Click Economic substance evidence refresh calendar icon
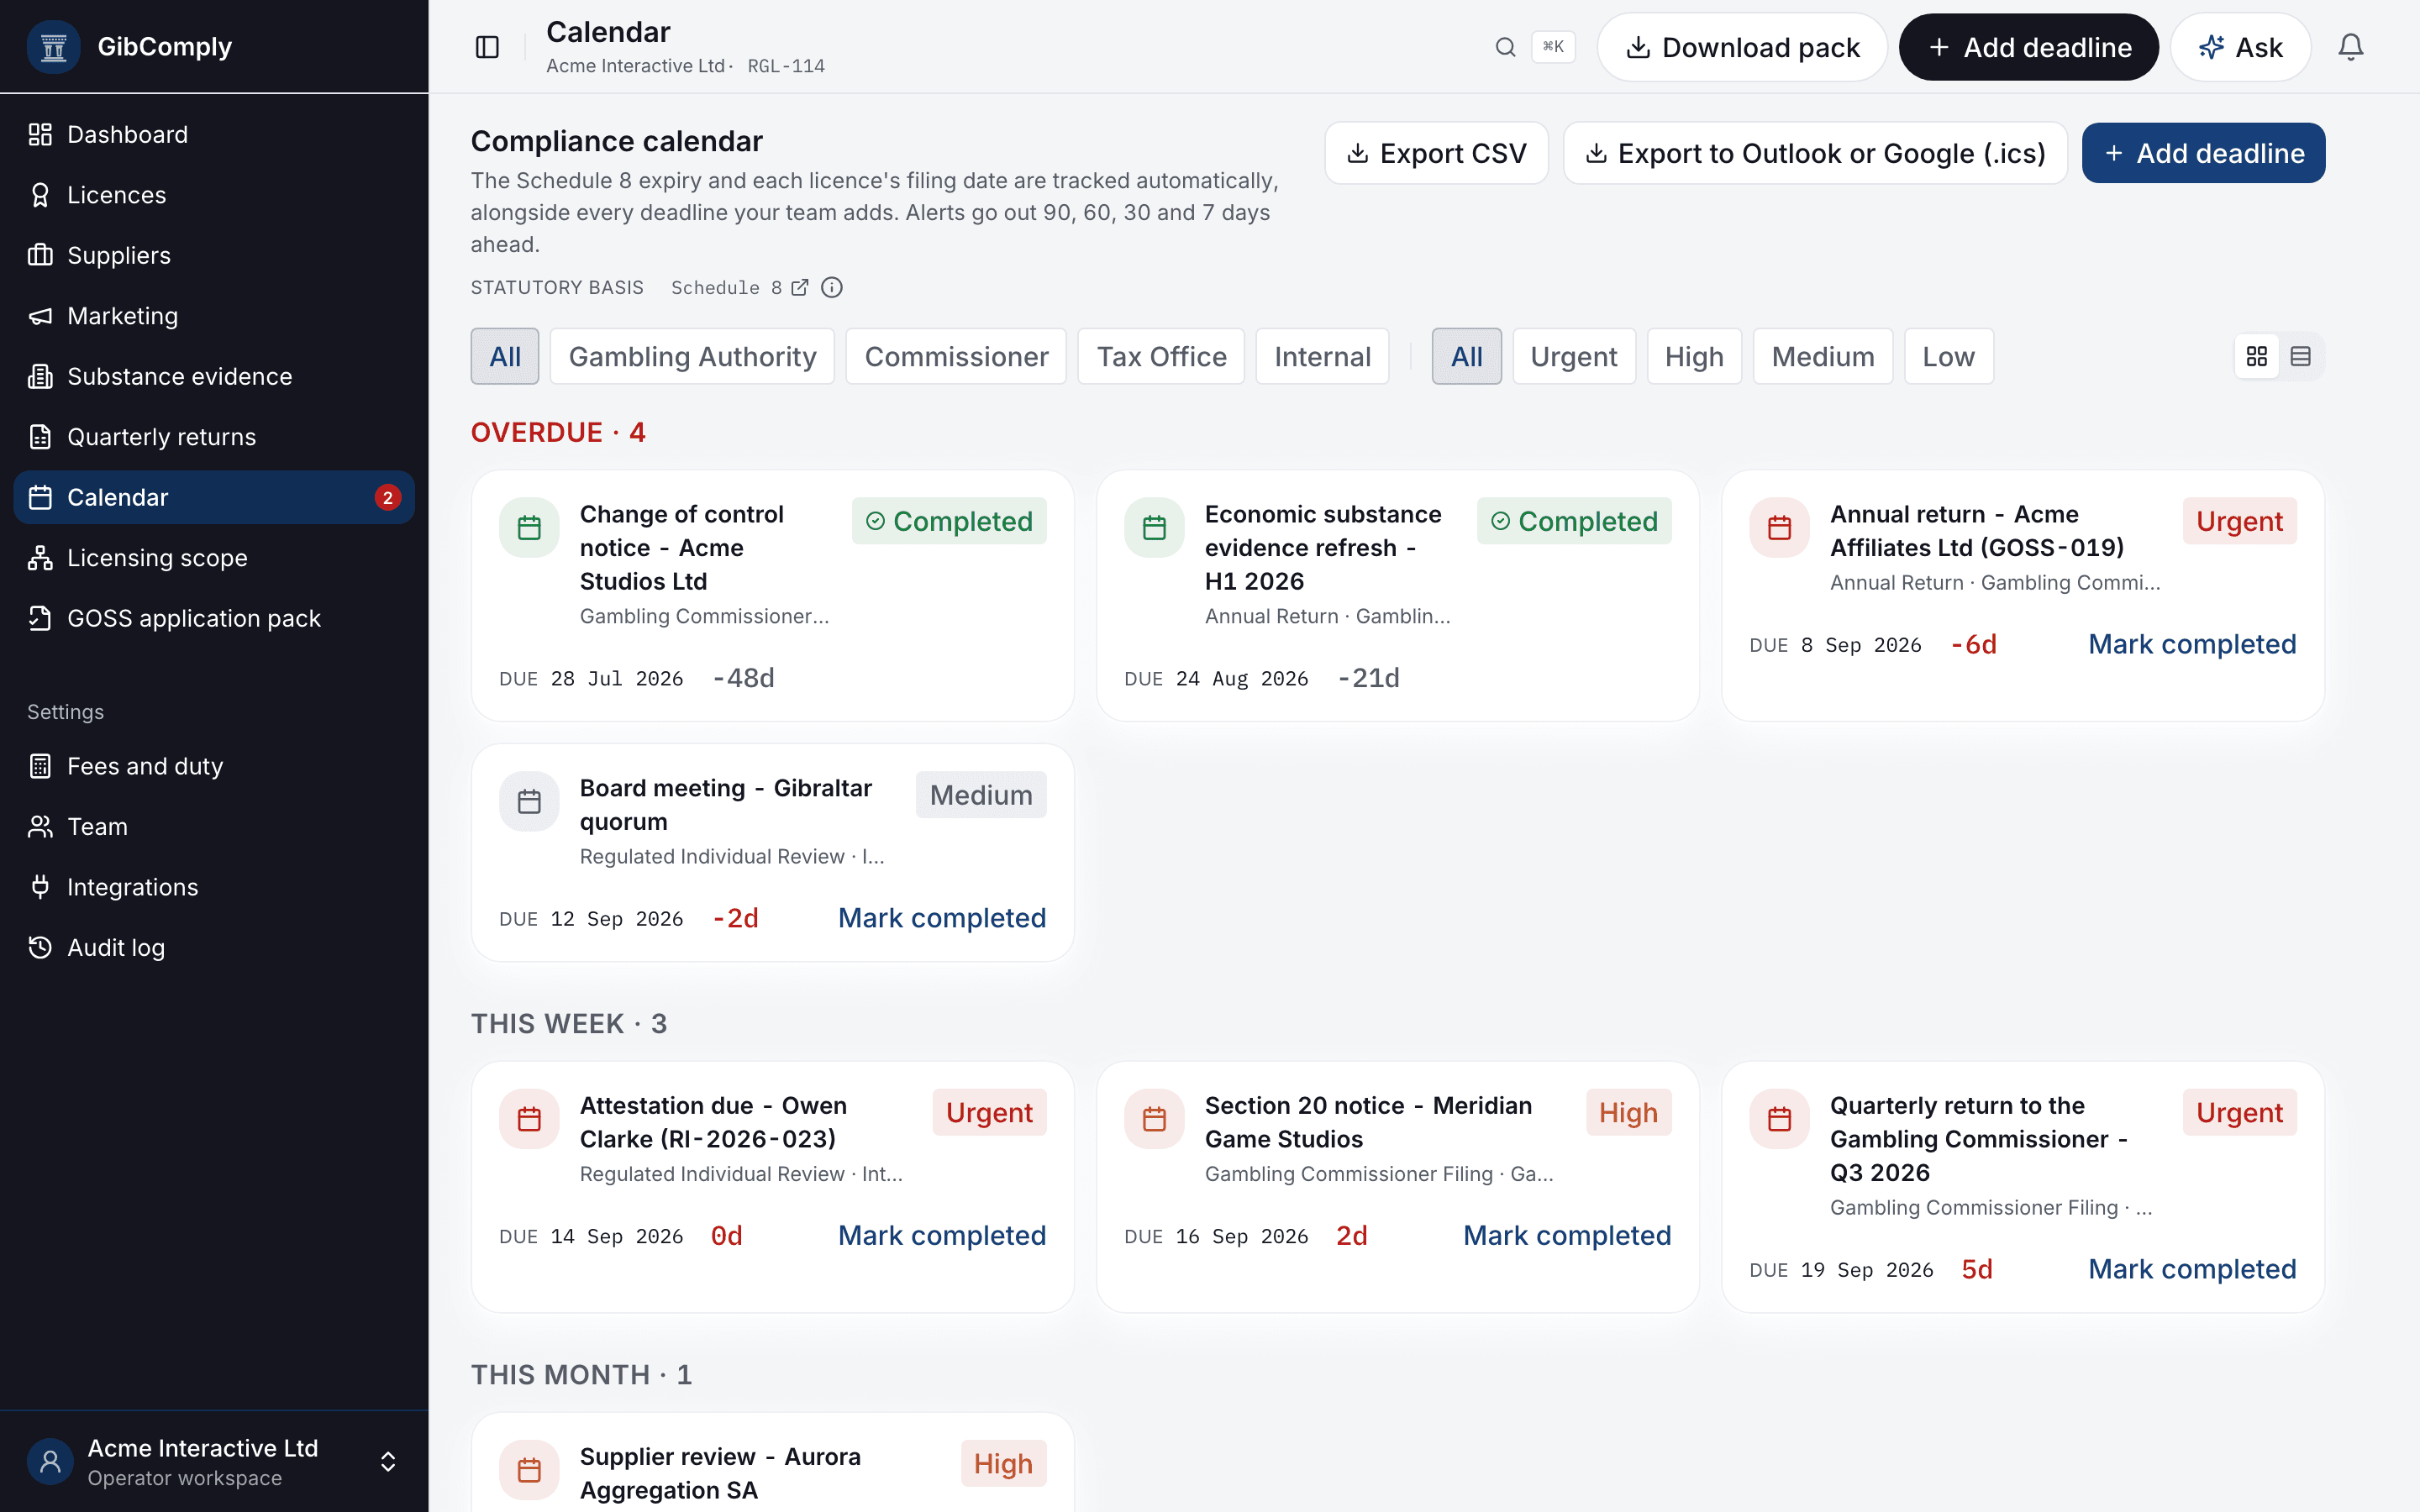 tap(1154, 527)
